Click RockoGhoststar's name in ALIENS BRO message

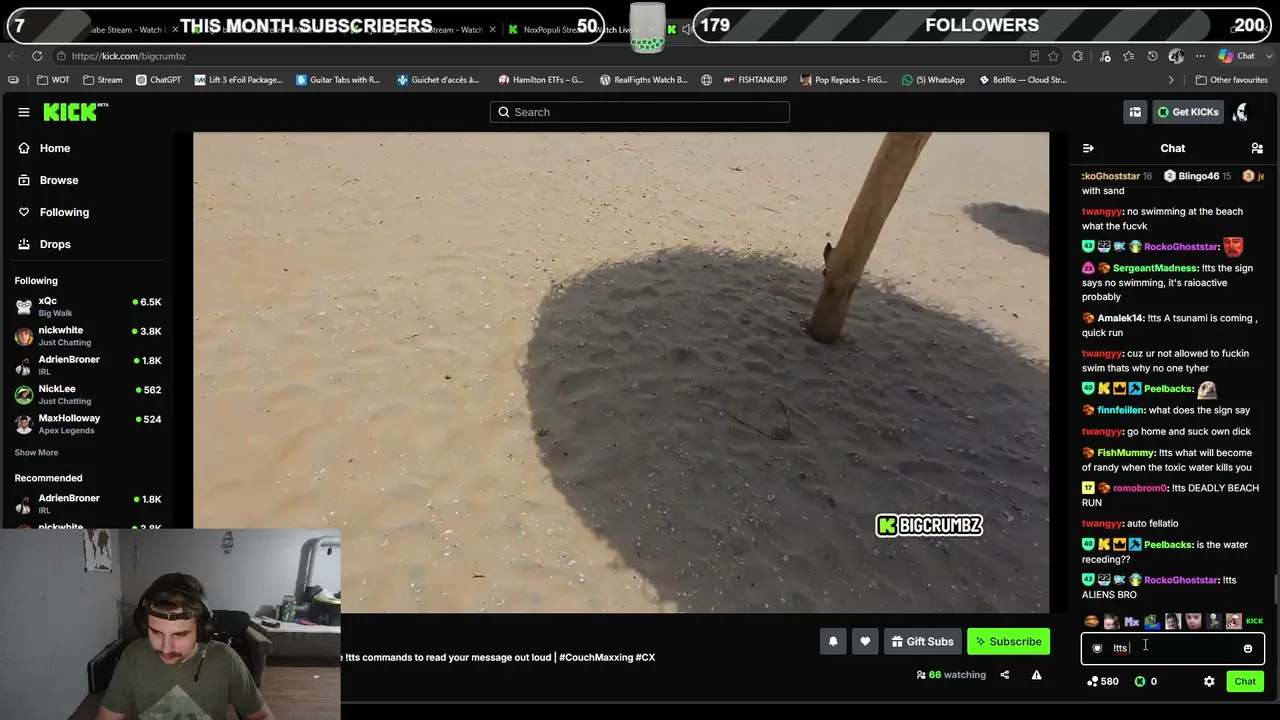(x=1181, y=580)
